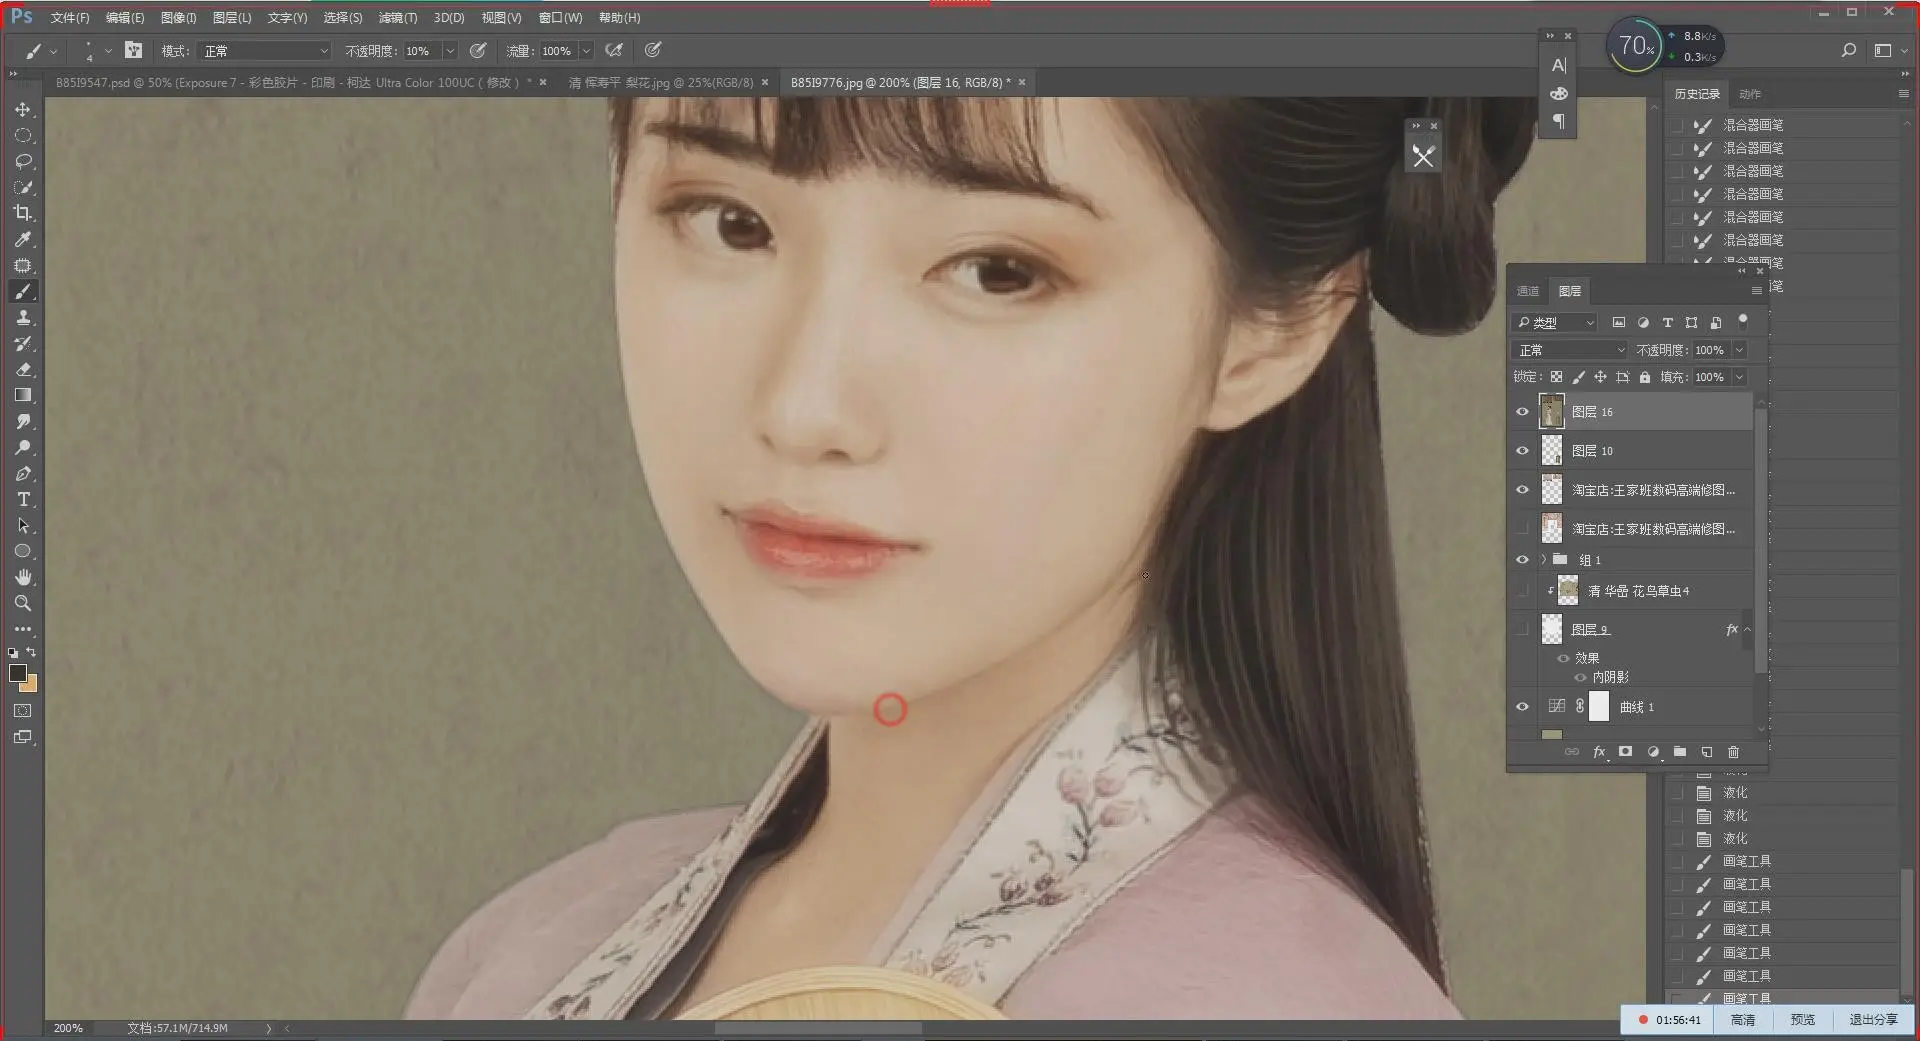Select the Gradient tool
Viewport: 1920px width, 1041px height.
(23, 395)
